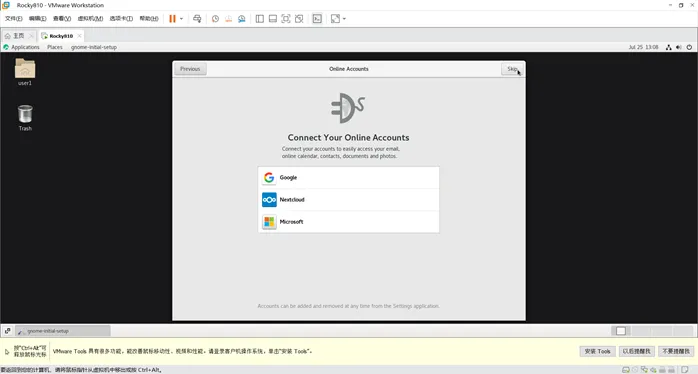Close the Rocky810 tab
This screenshot has height=374, width=698.
(79, 36)
